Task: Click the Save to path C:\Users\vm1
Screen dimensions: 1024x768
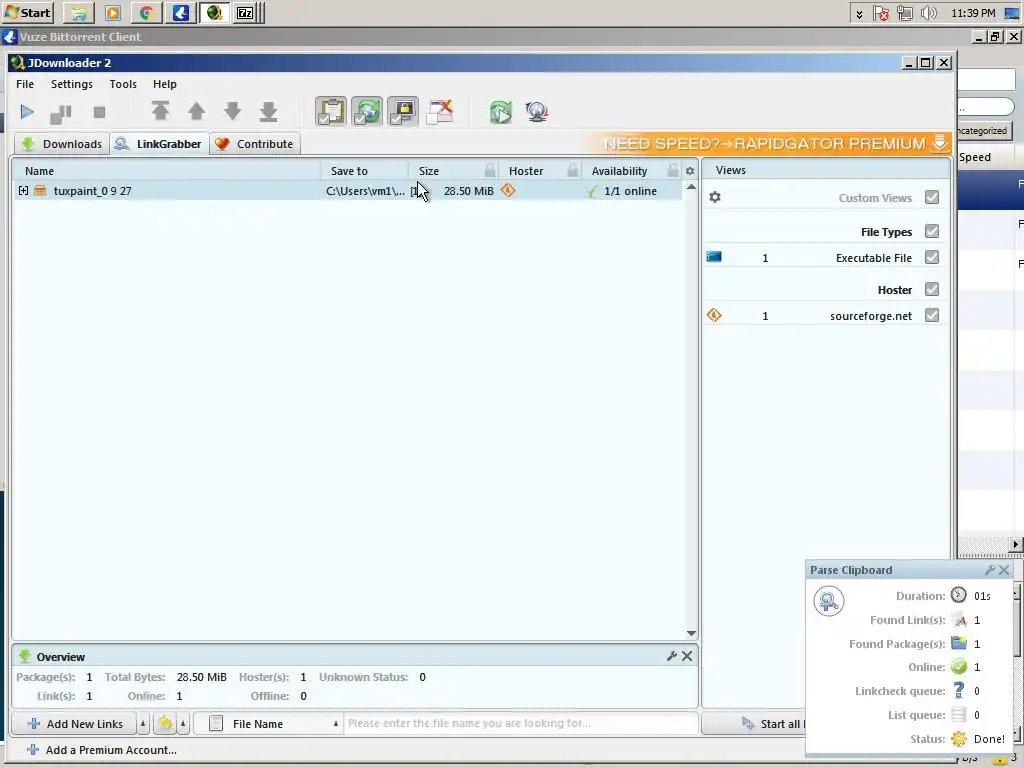Action: 365,191
